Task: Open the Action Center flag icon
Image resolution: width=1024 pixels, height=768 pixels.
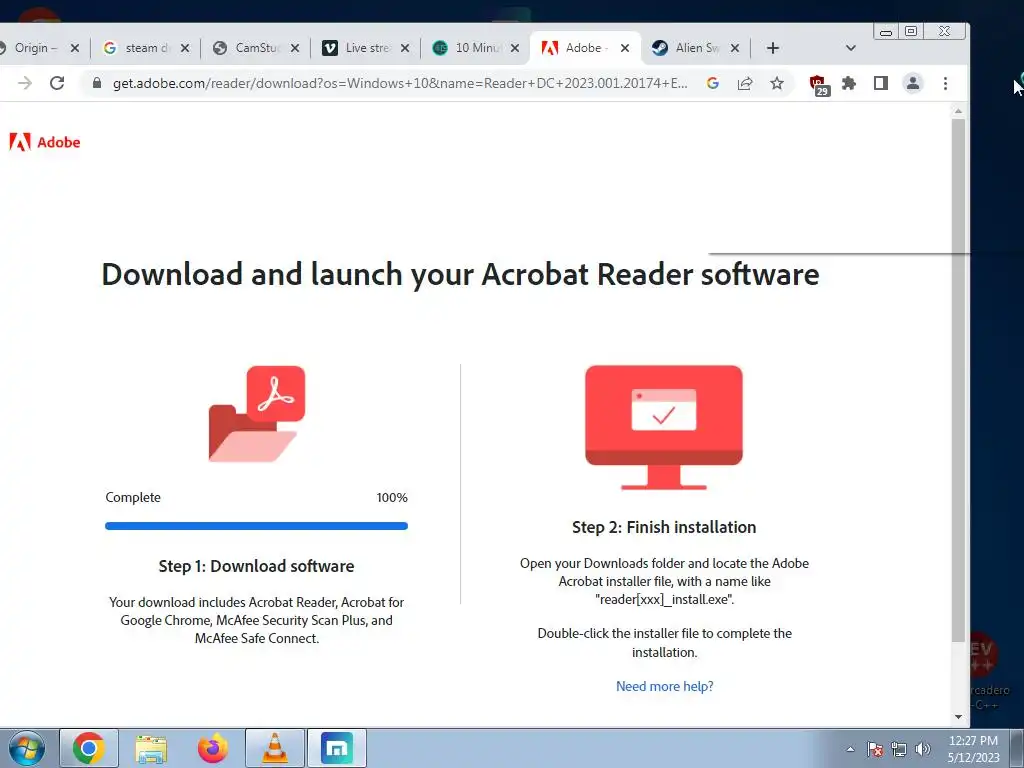Action: [875, 749]
